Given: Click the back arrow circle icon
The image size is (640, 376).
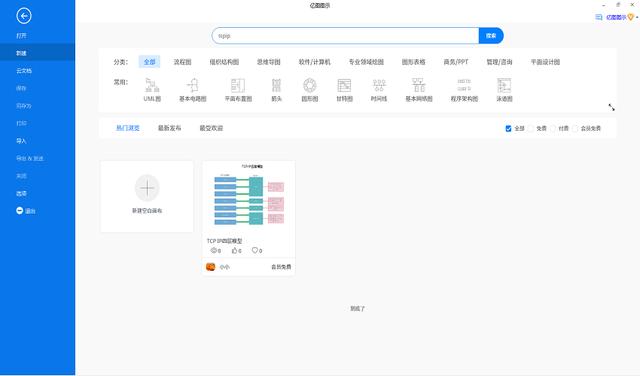Looking at the screenshot, I should pyautogui.click(x=24, y=16).
